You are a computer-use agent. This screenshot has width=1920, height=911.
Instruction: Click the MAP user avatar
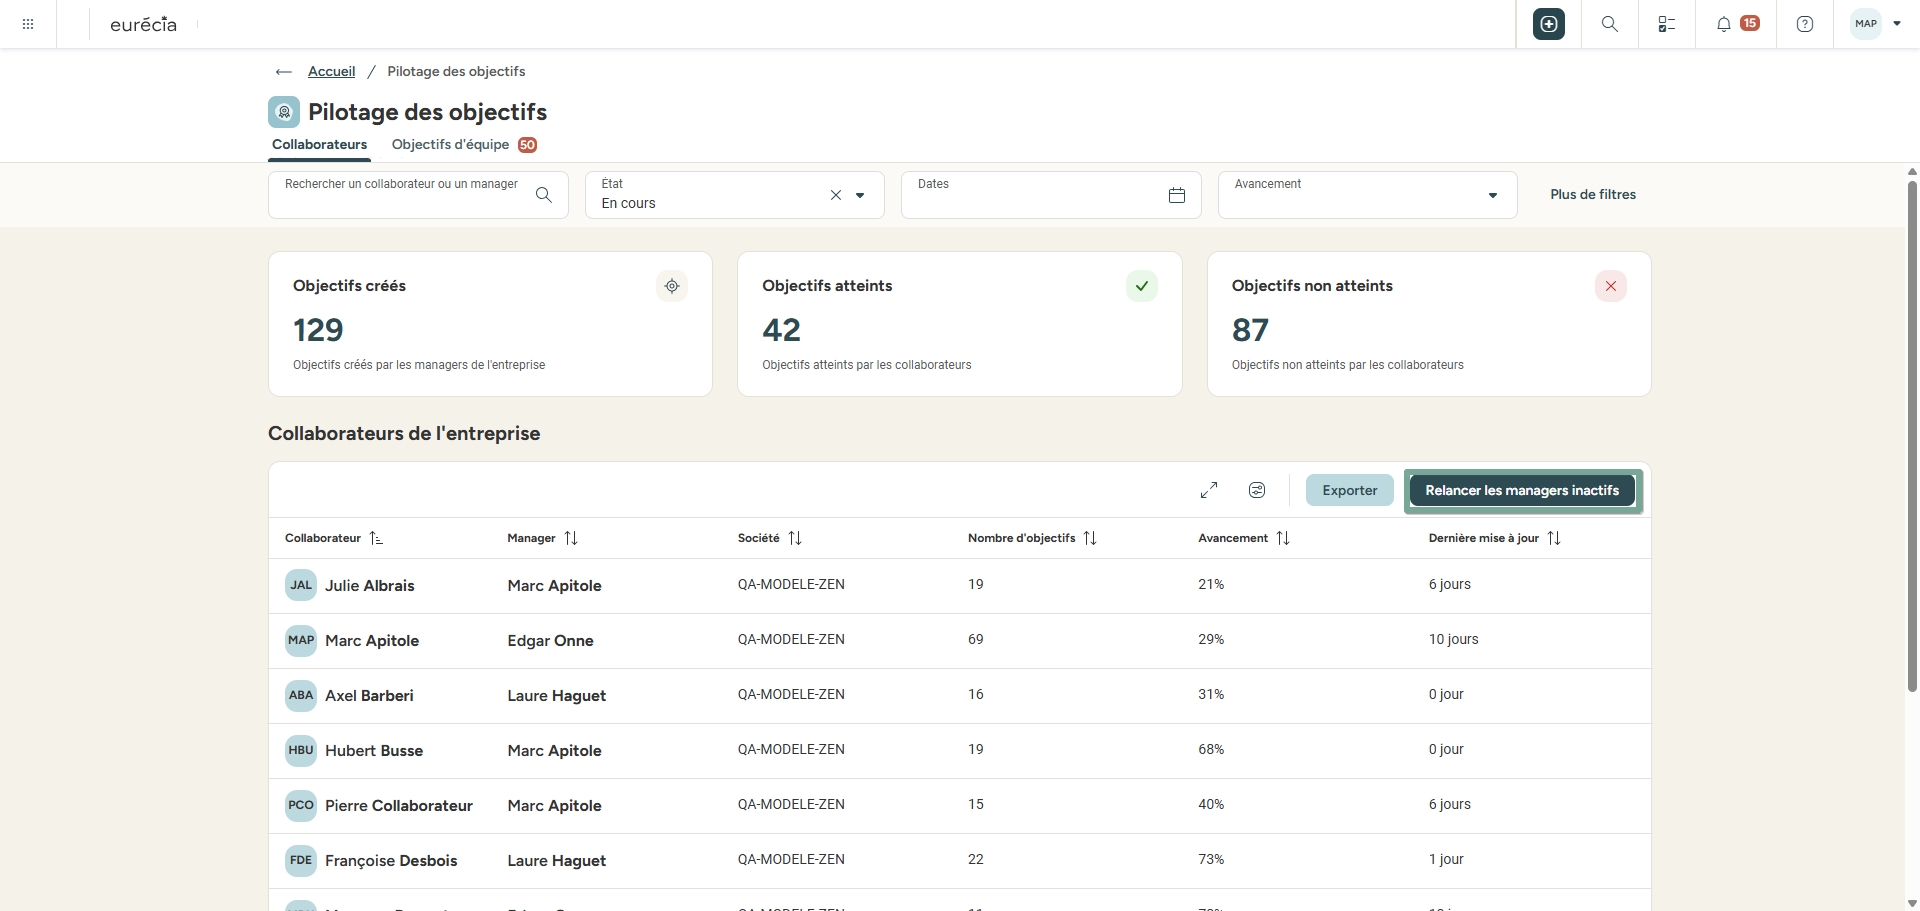coord(1866,24)
